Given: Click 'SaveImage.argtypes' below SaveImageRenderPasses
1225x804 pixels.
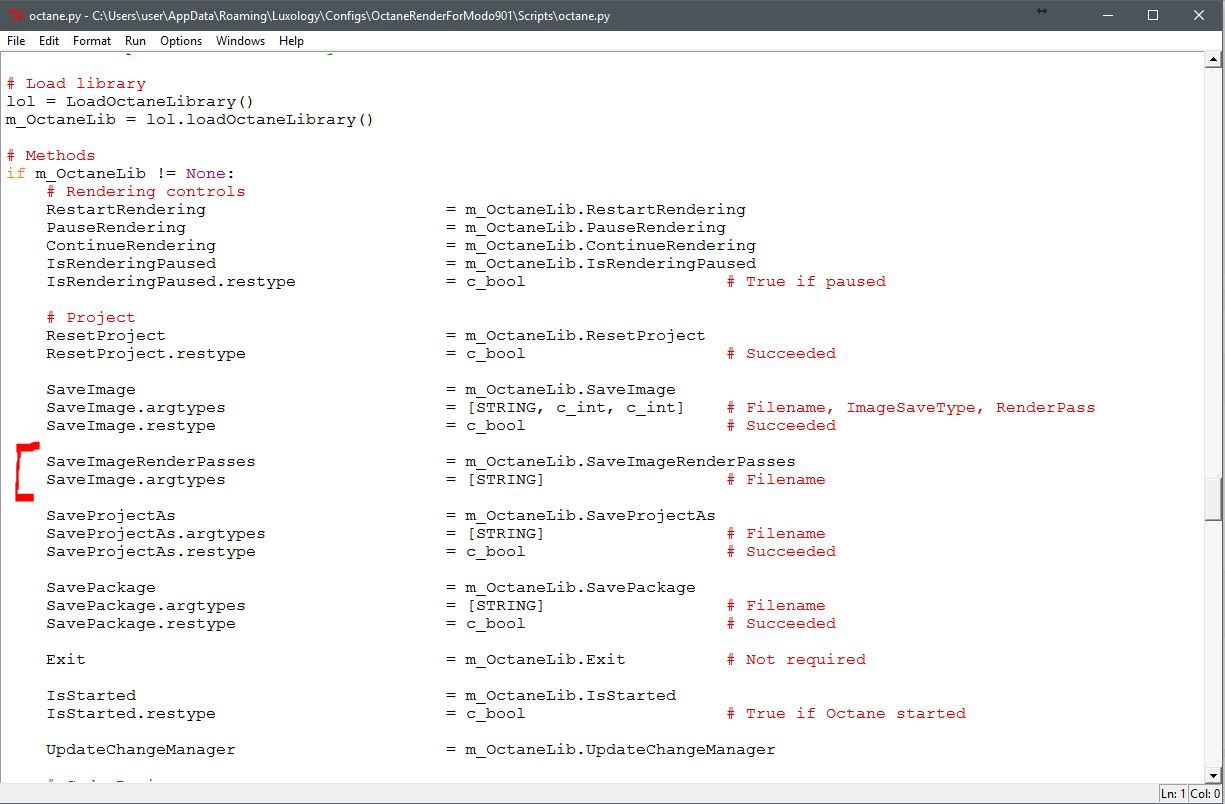Looking at the screenshot, I should coord(136,480).
